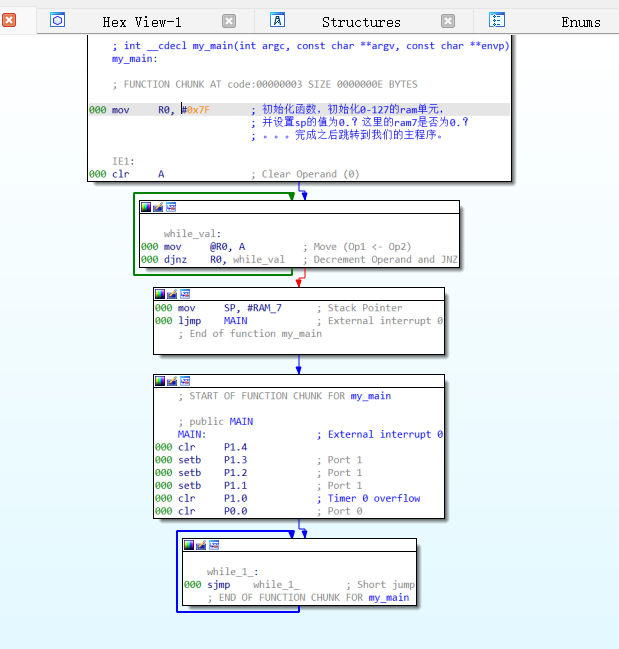The height and width of the screenshot is (649, 619).
Task: Follow the MAIN target in ljmp line
Action: click(x=235, y=321)
